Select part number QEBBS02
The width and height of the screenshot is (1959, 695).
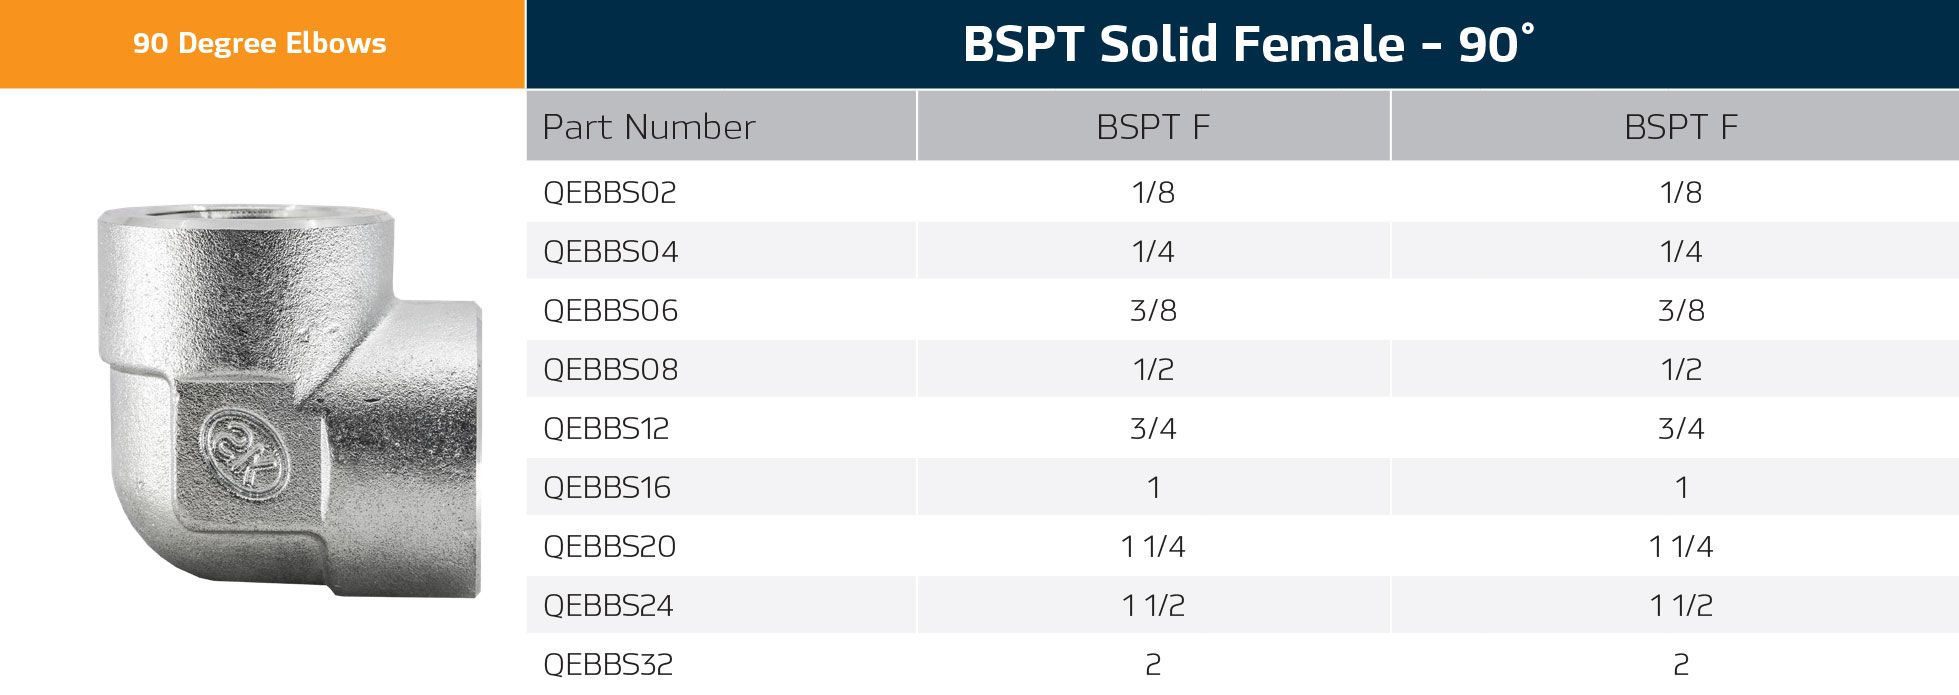point(610,192)
